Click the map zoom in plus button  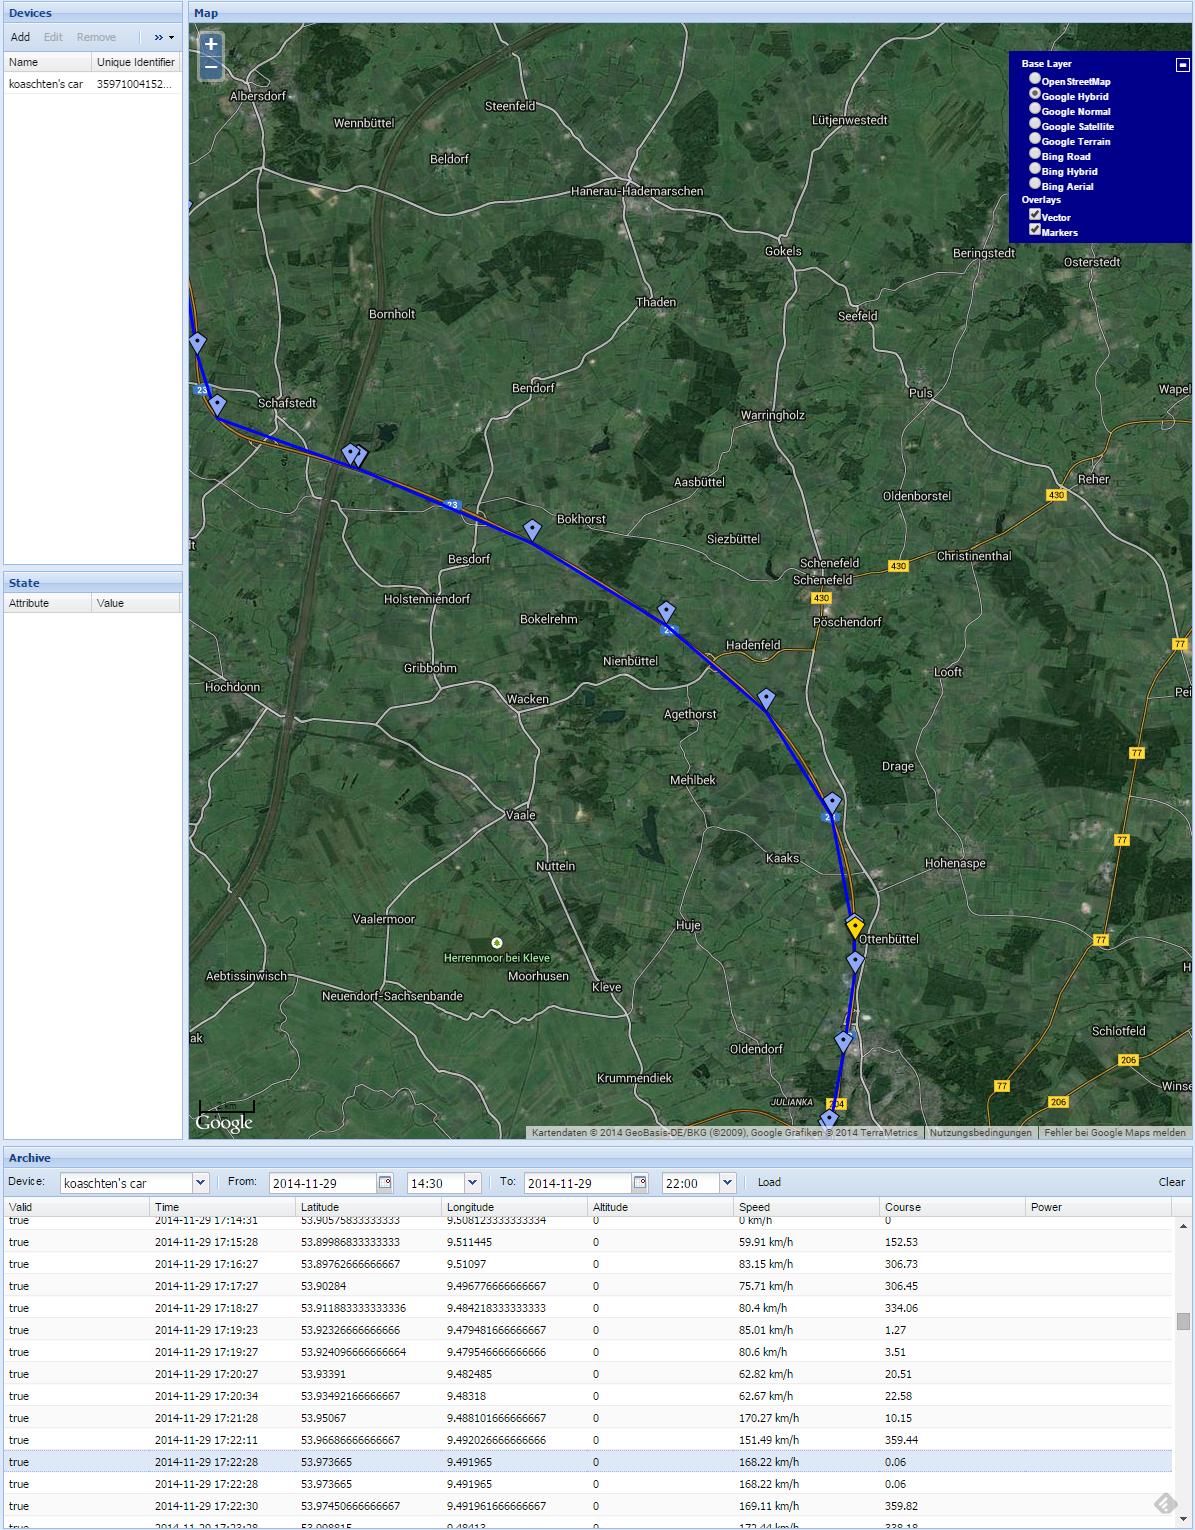point(210,45)
